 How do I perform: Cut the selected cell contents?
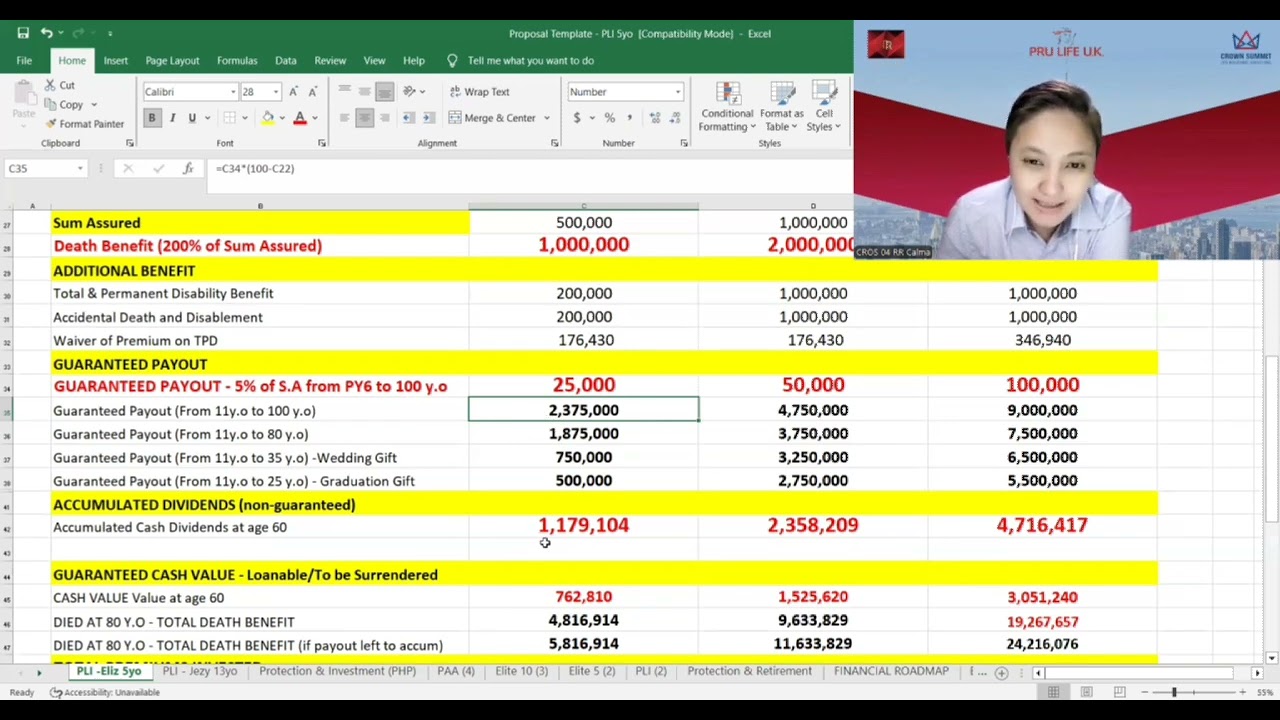coord(58,85)
